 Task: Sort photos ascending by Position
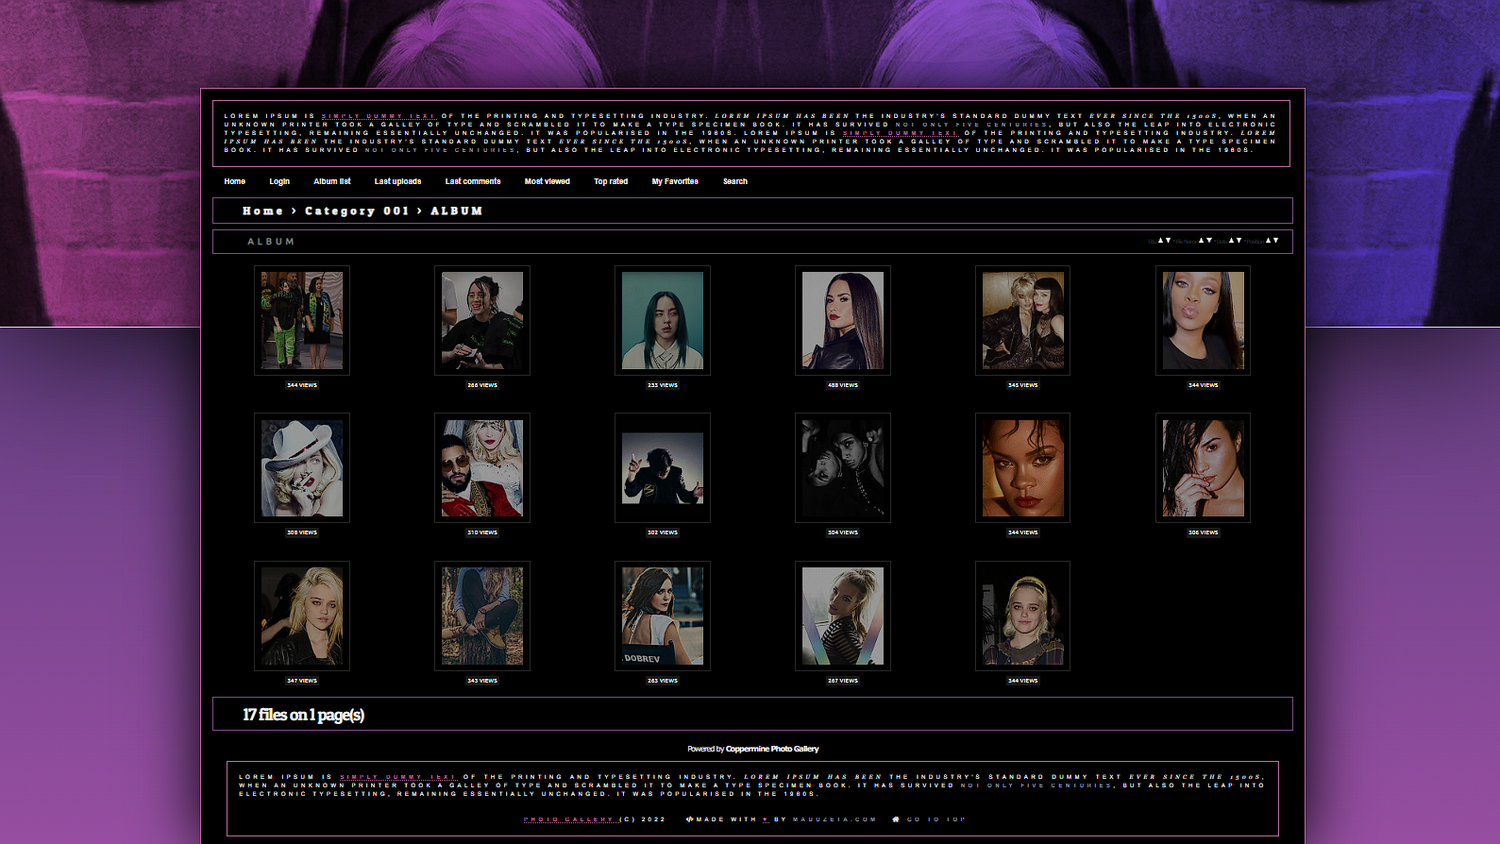[1268, 241]
